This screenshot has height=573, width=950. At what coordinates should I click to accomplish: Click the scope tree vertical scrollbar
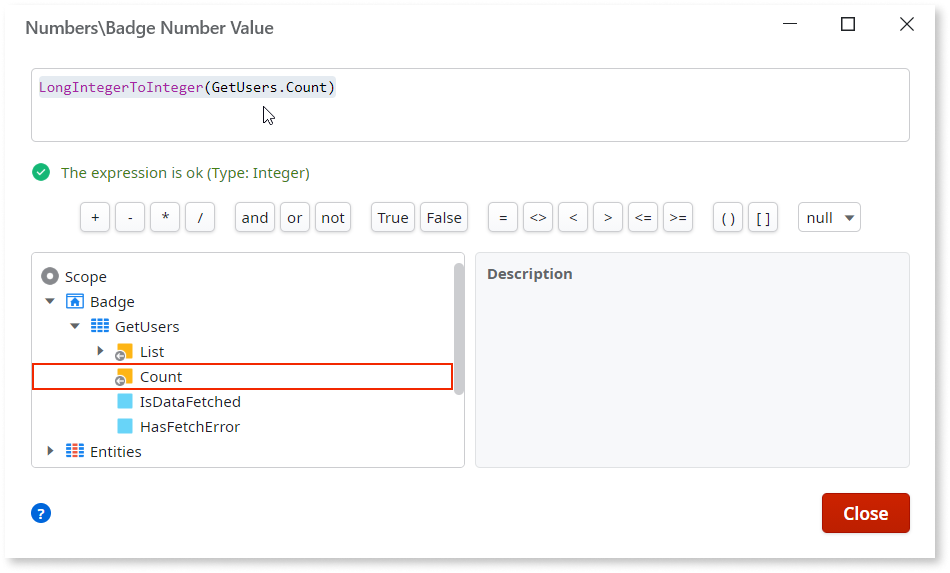(x=459, y=330)
